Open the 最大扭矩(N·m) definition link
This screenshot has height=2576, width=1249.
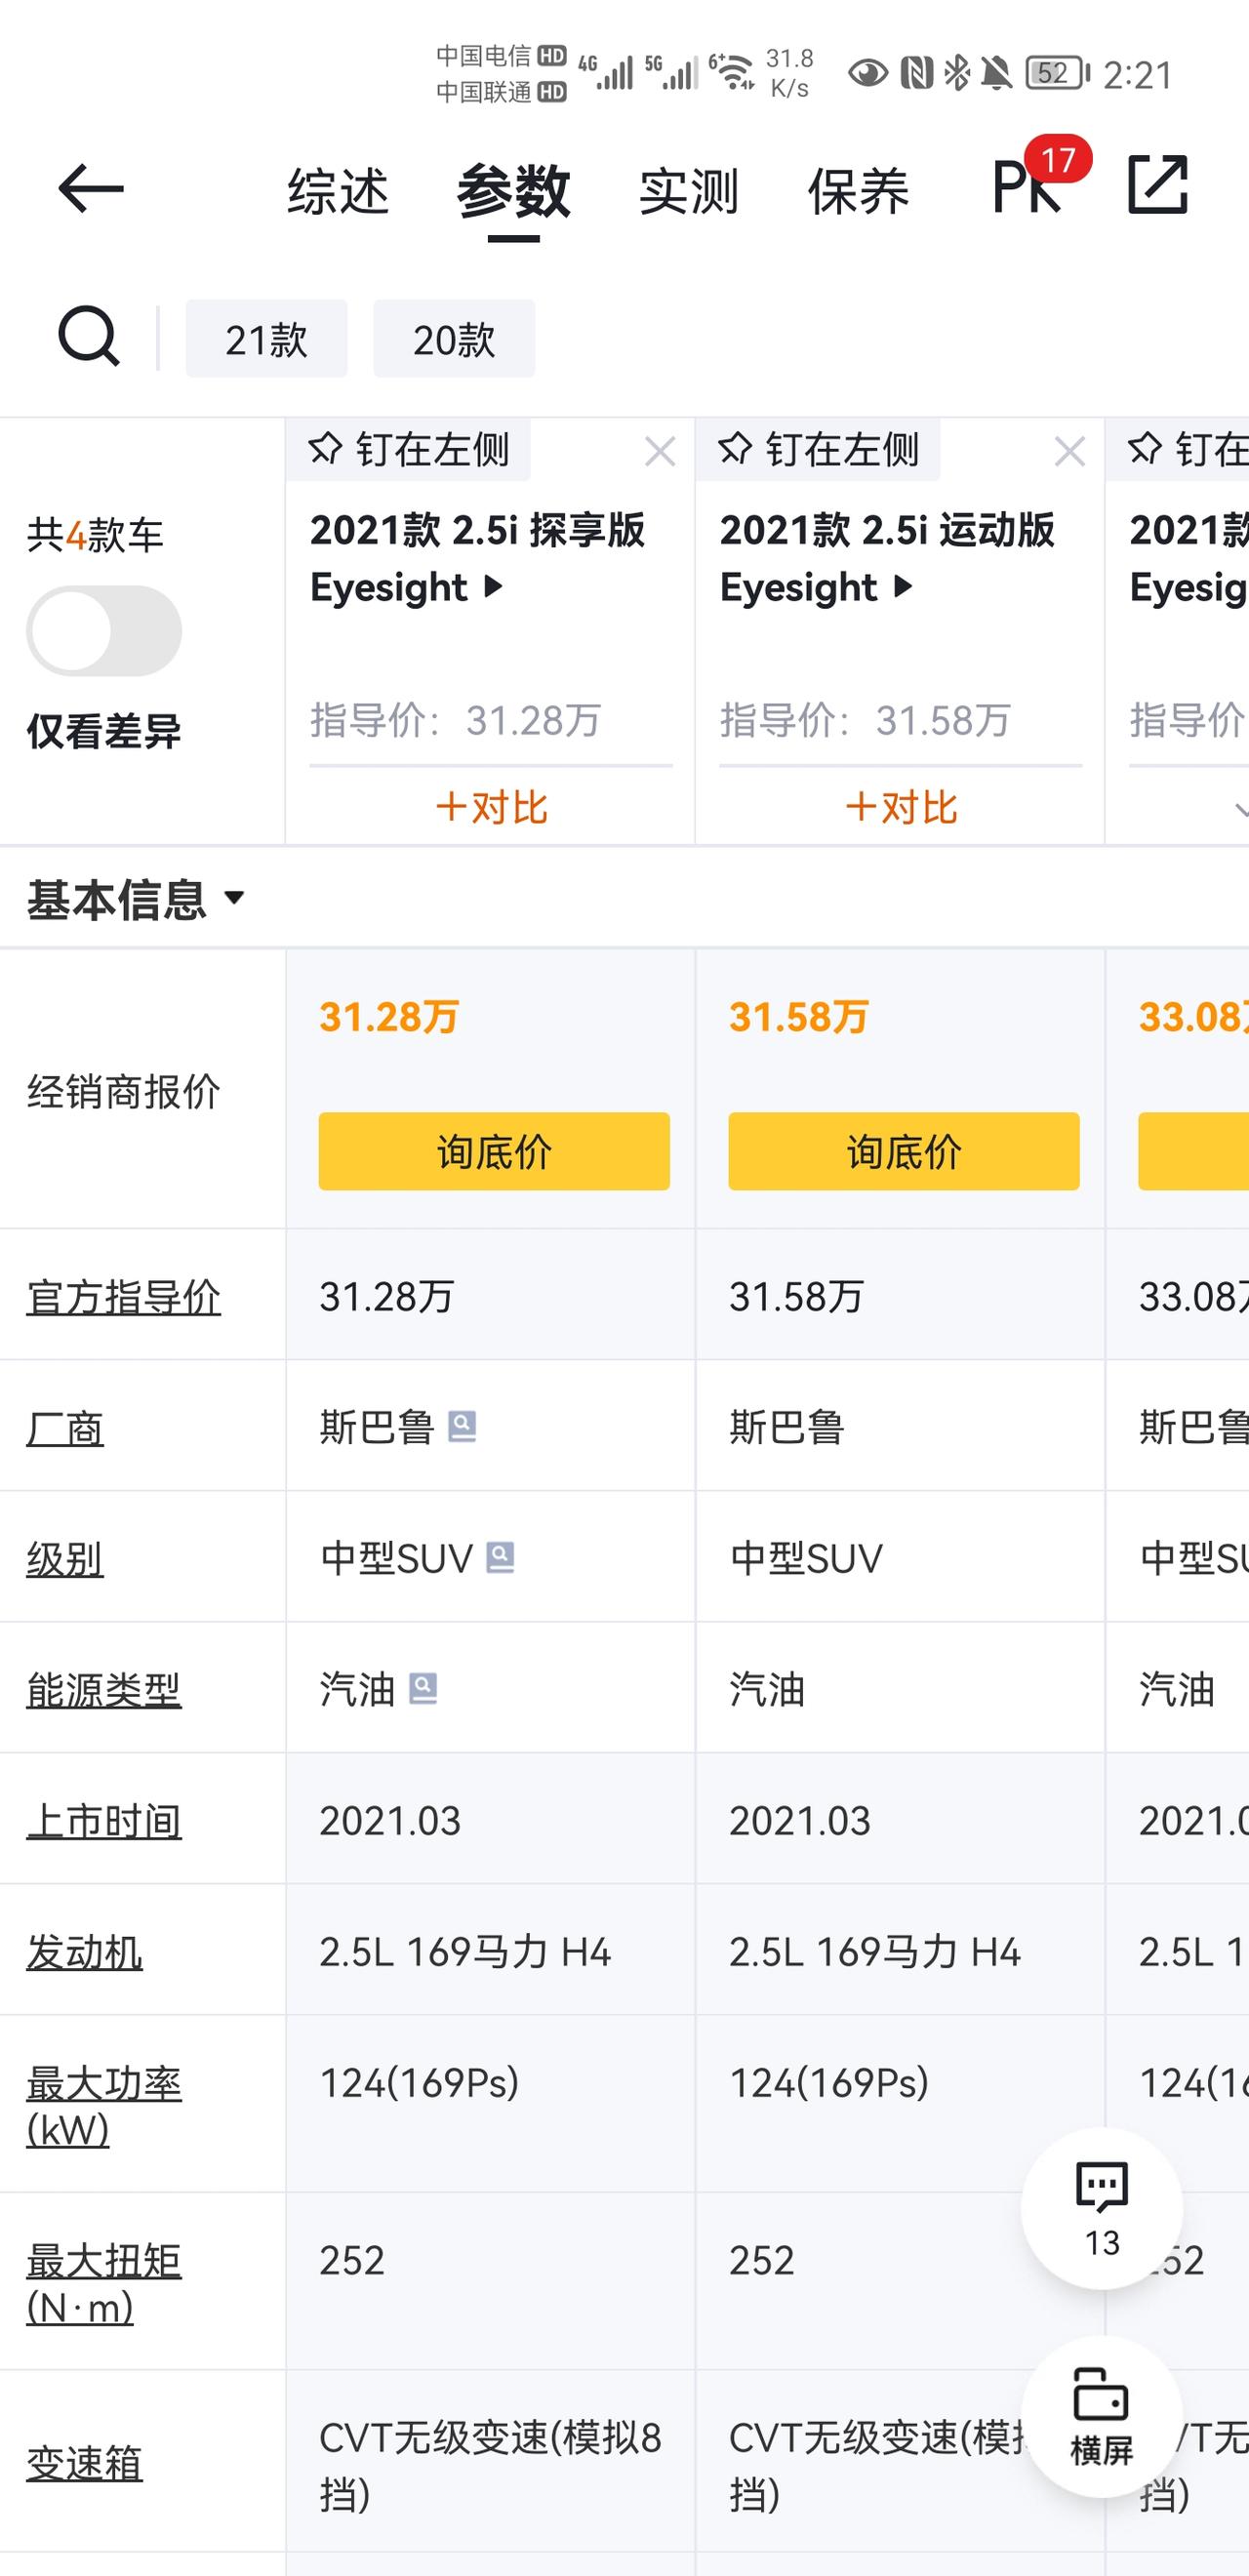tap(104, 2284)
